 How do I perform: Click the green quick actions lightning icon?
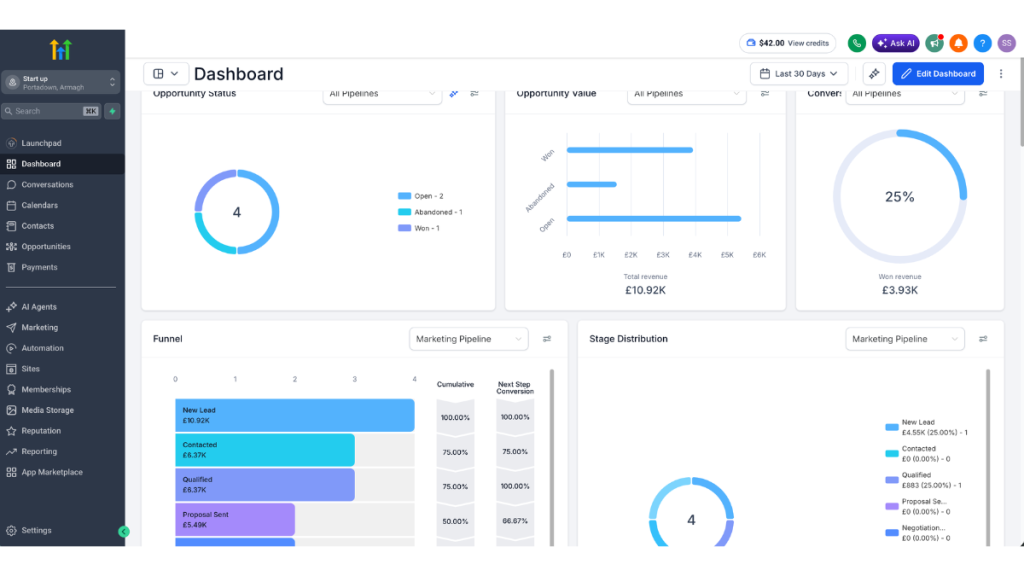tap(112, 111)
